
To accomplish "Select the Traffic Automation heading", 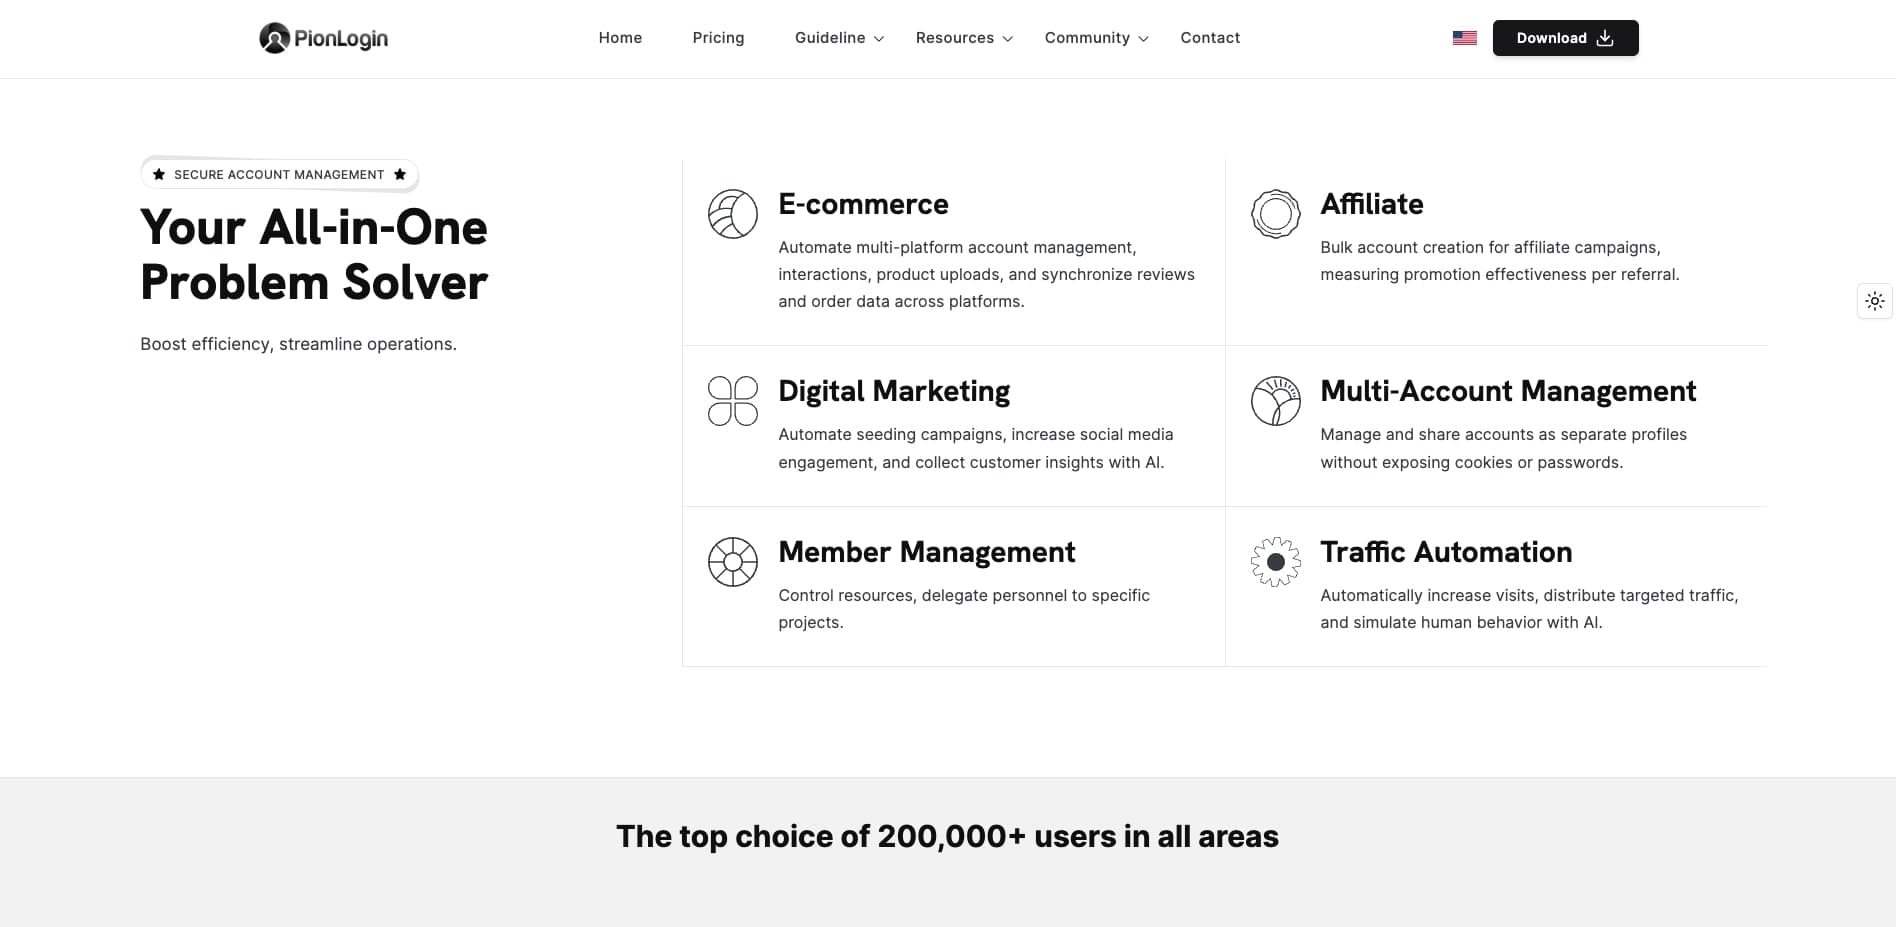I will (1446, 552).
